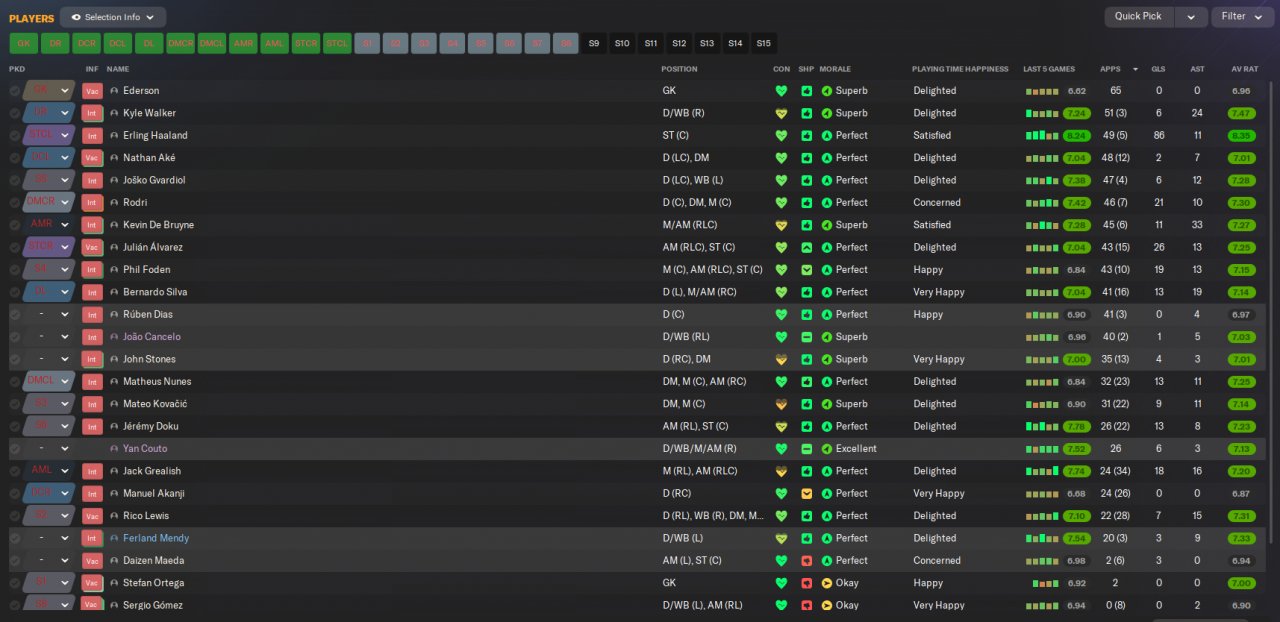The width and height of the screenshot is (1280, 622).
Task: Sort by the AV RAT column header
Action: 1244,69
